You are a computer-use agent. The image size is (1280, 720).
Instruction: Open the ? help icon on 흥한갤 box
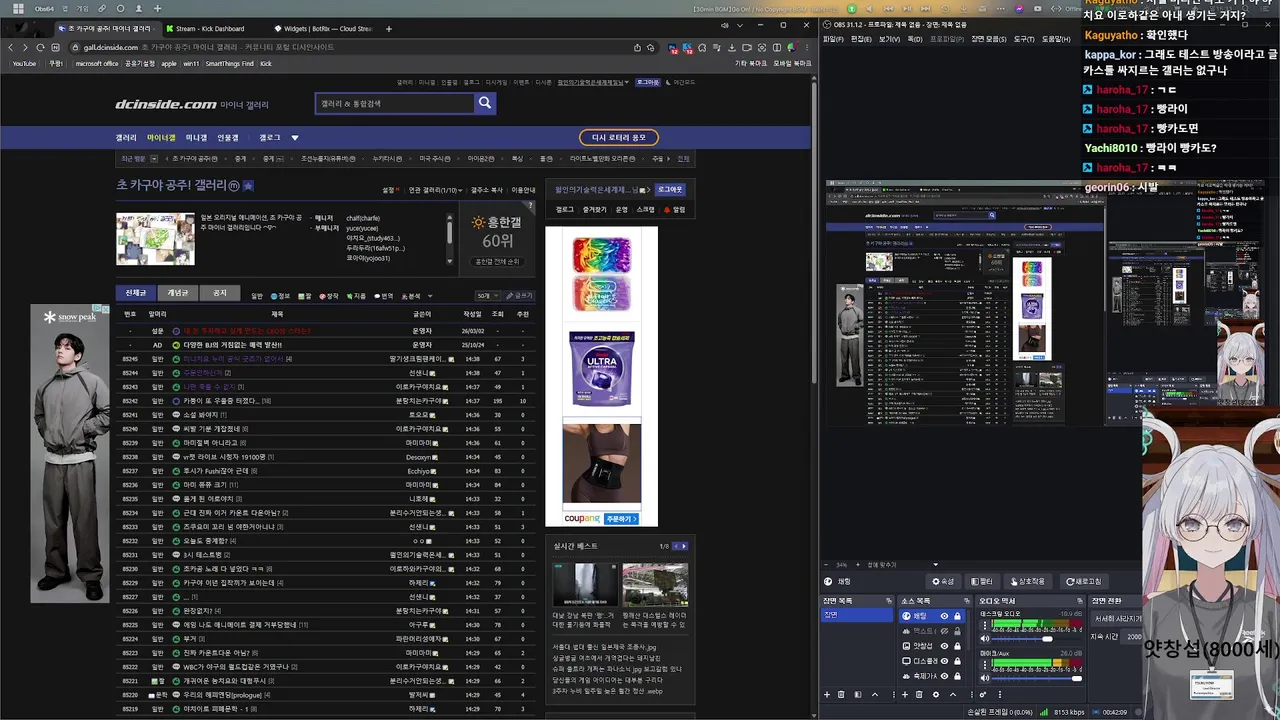coord(531,206)
